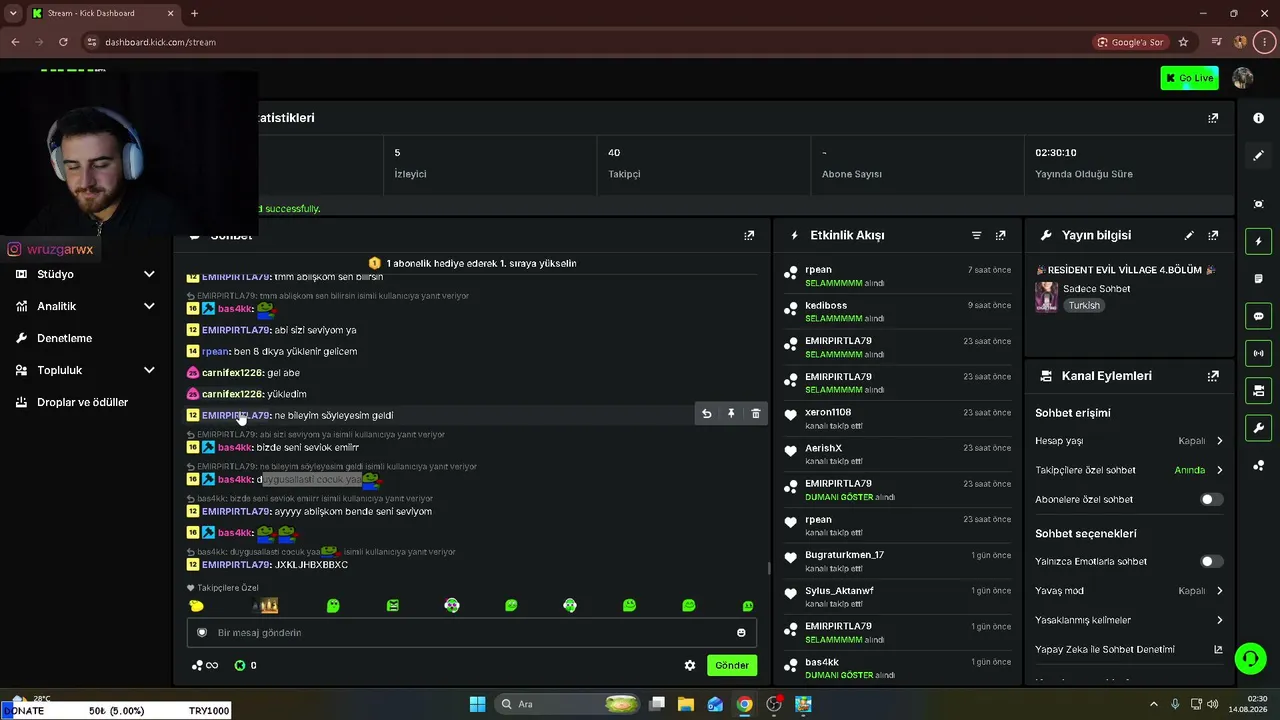
Task: Click the wruzgarwx Instagram overlay label
Action: [51, 250]
